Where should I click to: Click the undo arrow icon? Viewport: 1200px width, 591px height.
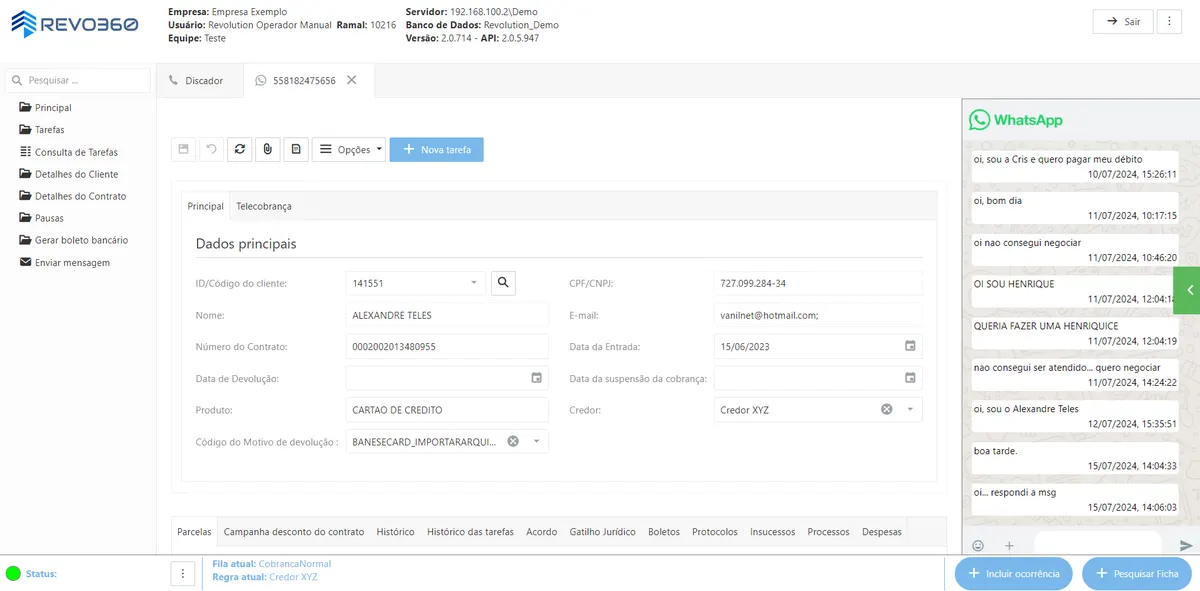point(211,149)
